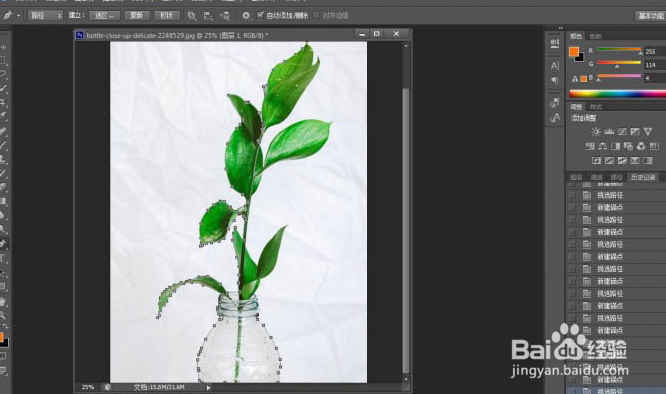Add a Brightness/Contrast adjustment
The image size is (666, 394).
pos(596,132)
